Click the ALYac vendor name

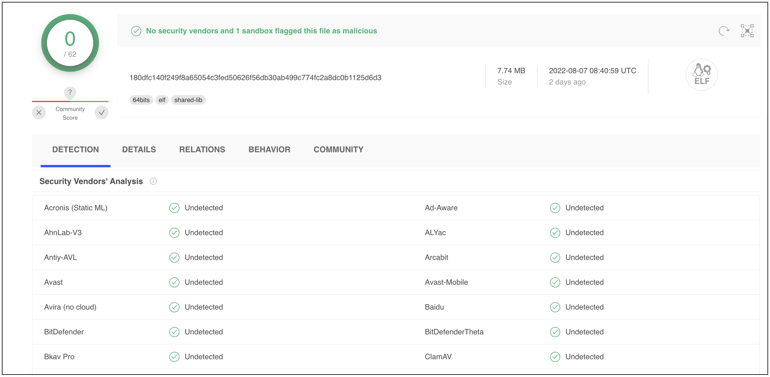pos(436,233)
